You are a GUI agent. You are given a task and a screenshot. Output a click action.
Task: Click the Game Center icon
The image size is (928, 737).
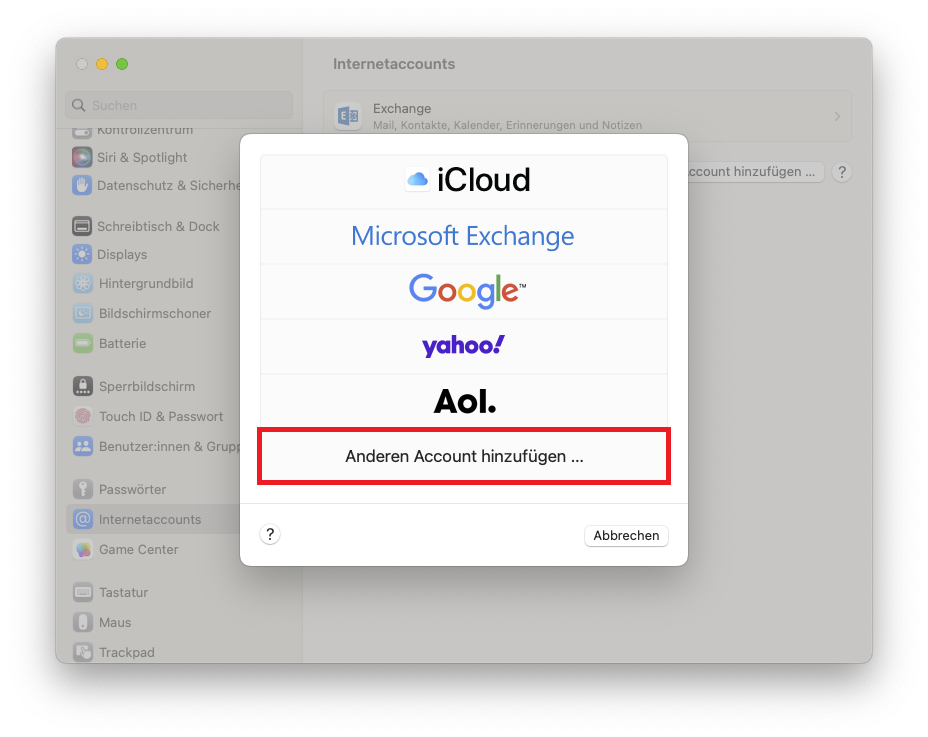pos(81,549)
